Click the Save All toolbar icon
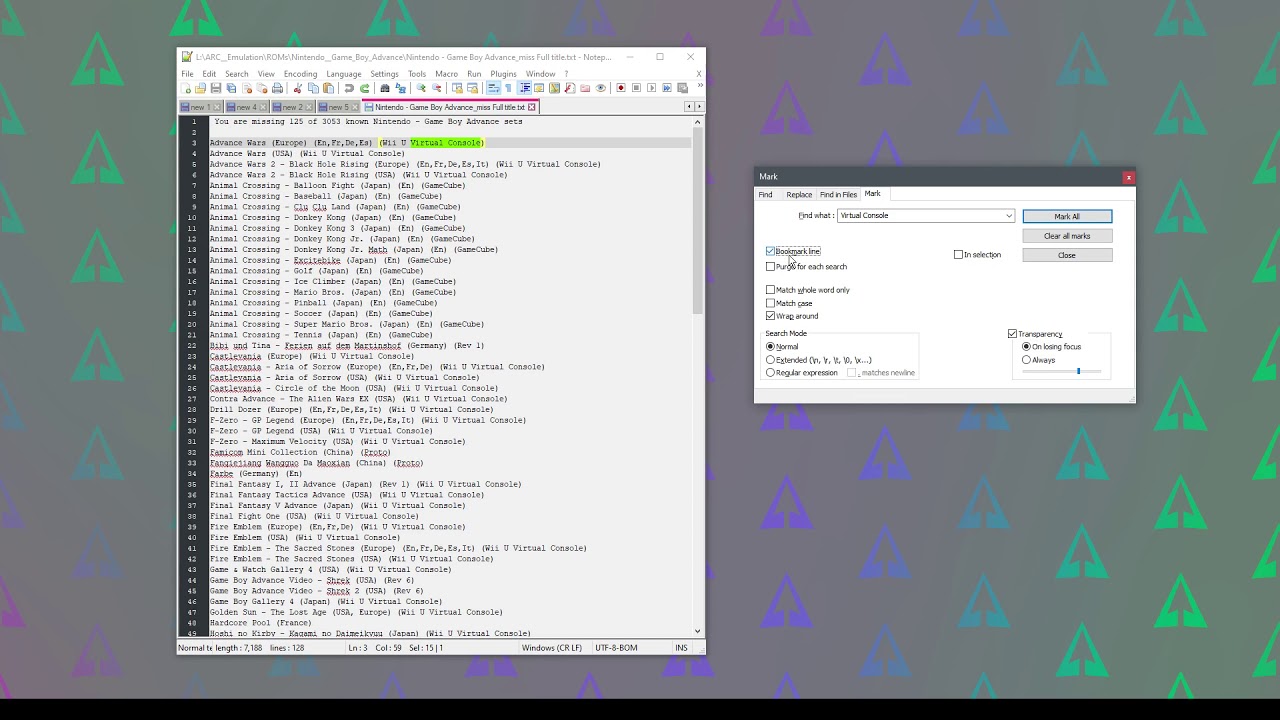The image size is (1280, 720). 231,88
